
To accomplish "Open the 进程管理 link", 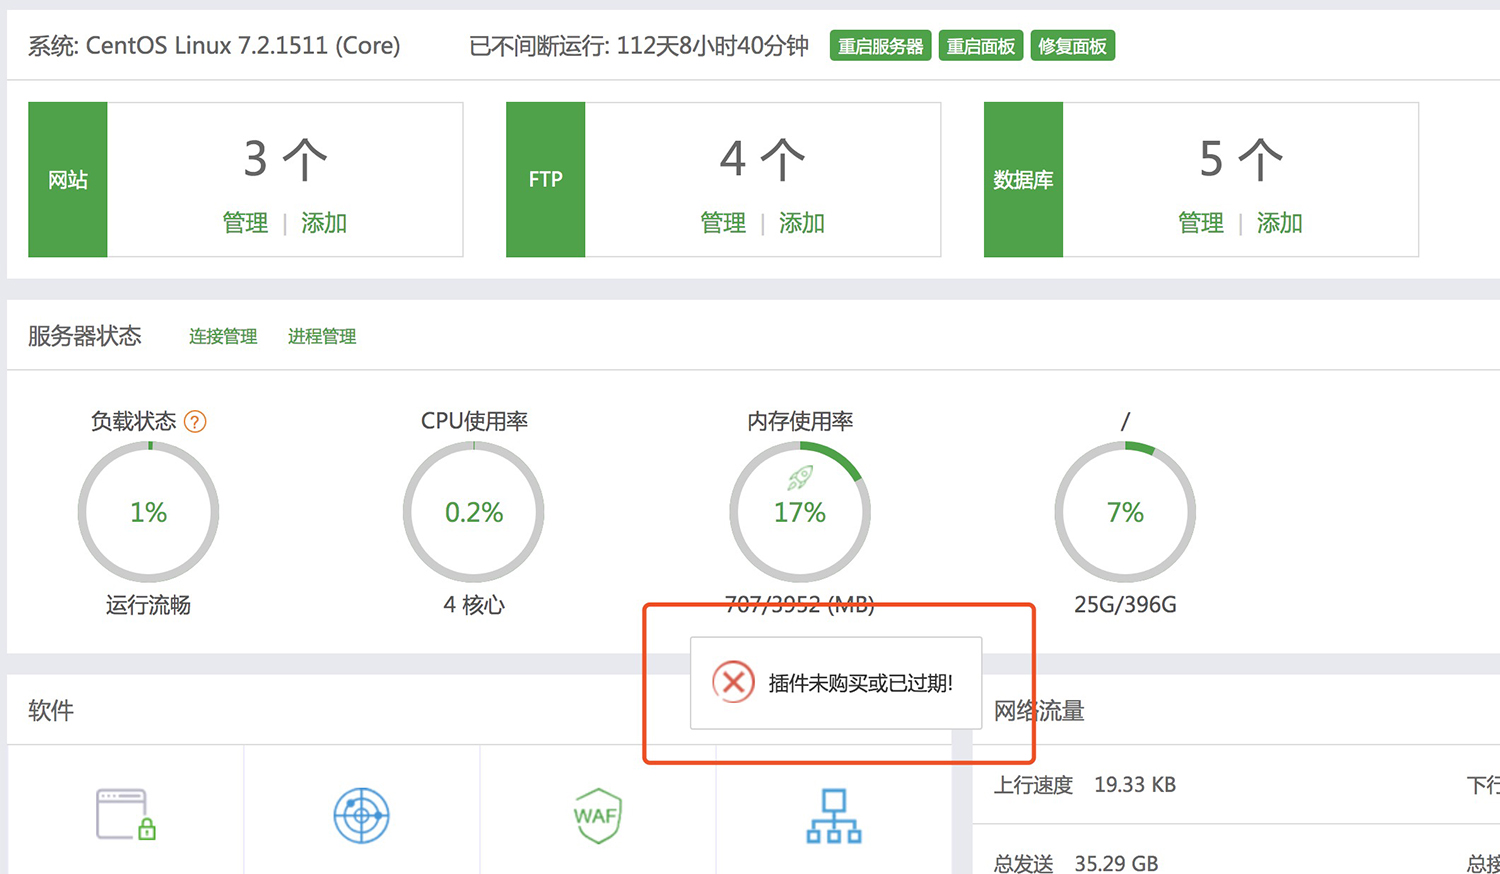I will pos(322,337).
